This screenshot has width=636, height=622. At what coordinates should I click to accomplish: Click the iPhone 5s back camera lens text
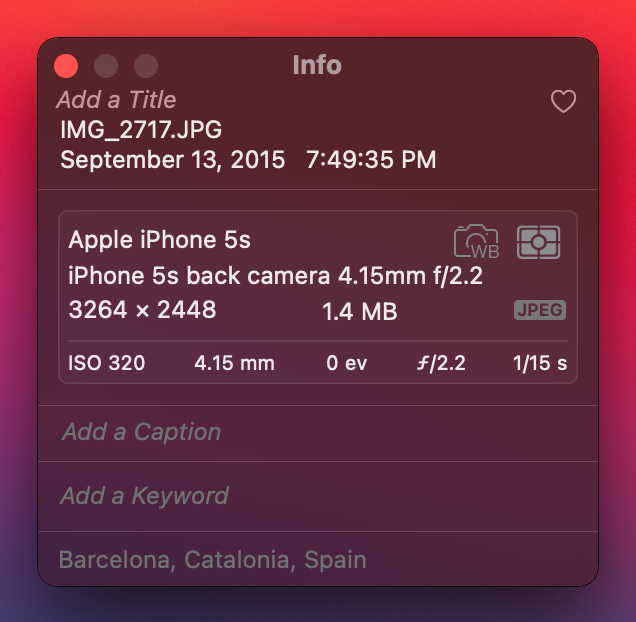pos(275,276)
